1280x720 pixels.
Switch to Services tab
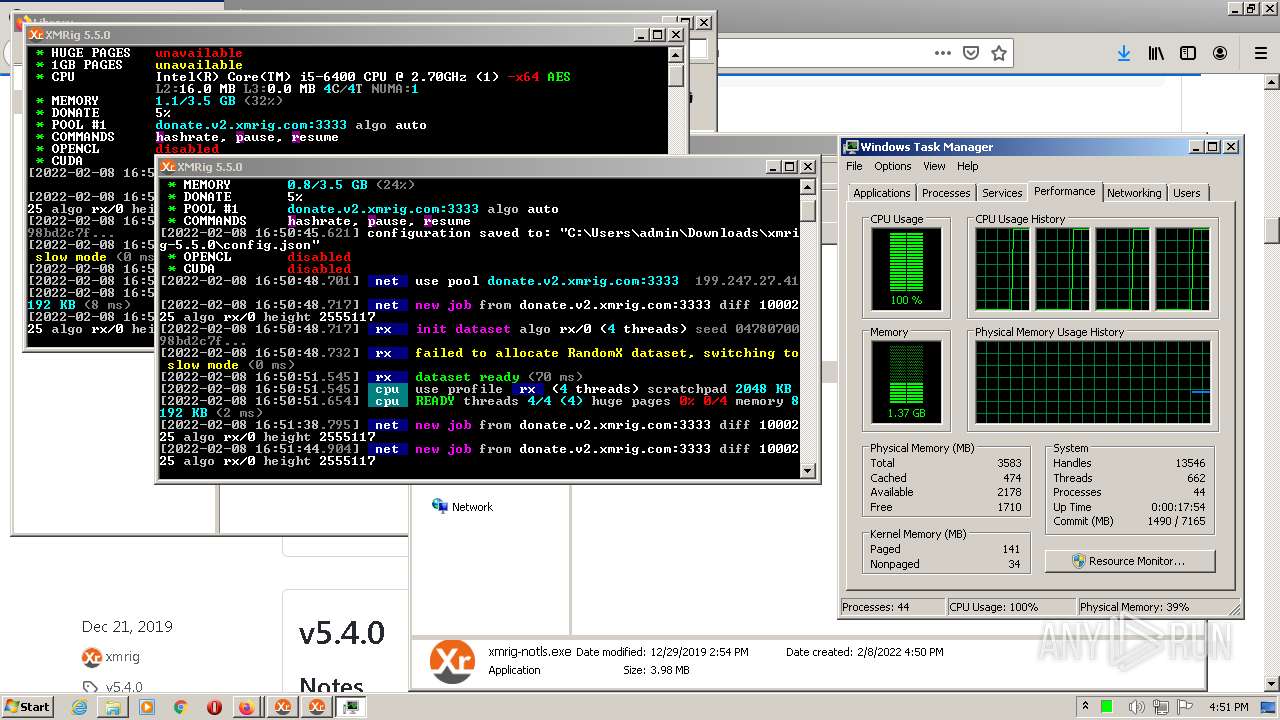coord(1002,193)
